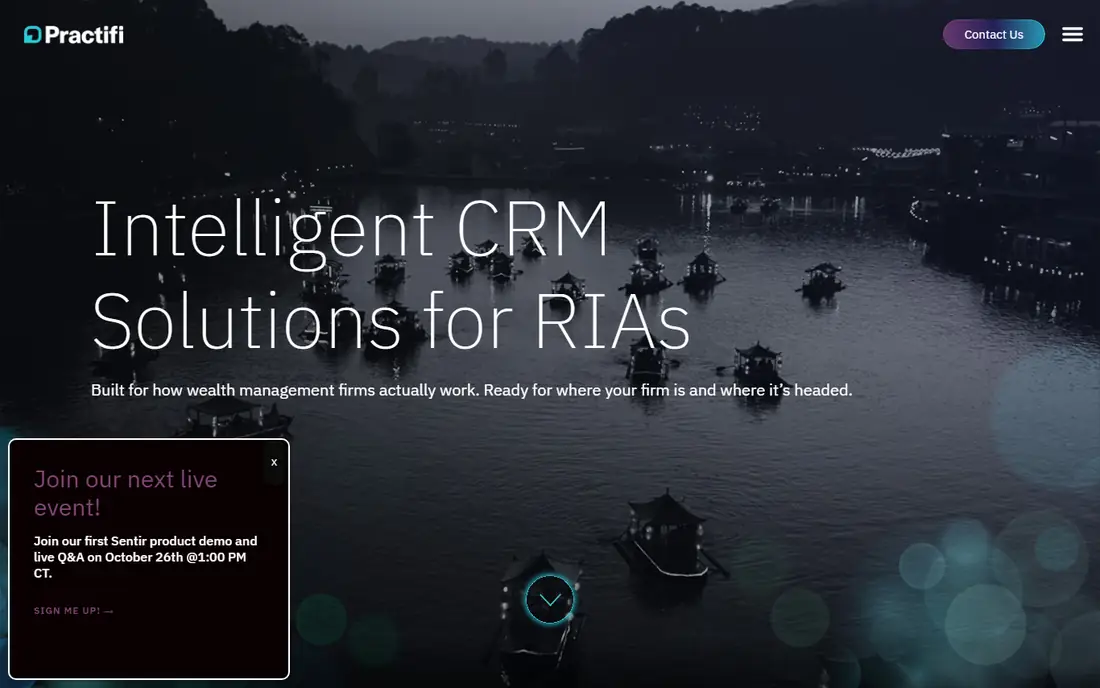Viewport: 1100px width, 688px height.
Task: Click the word 'RIAs' in the headline
Action: point(612,321)
